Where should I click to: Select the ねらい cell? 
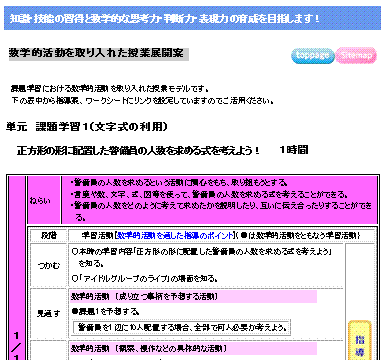tap(44, 200)
